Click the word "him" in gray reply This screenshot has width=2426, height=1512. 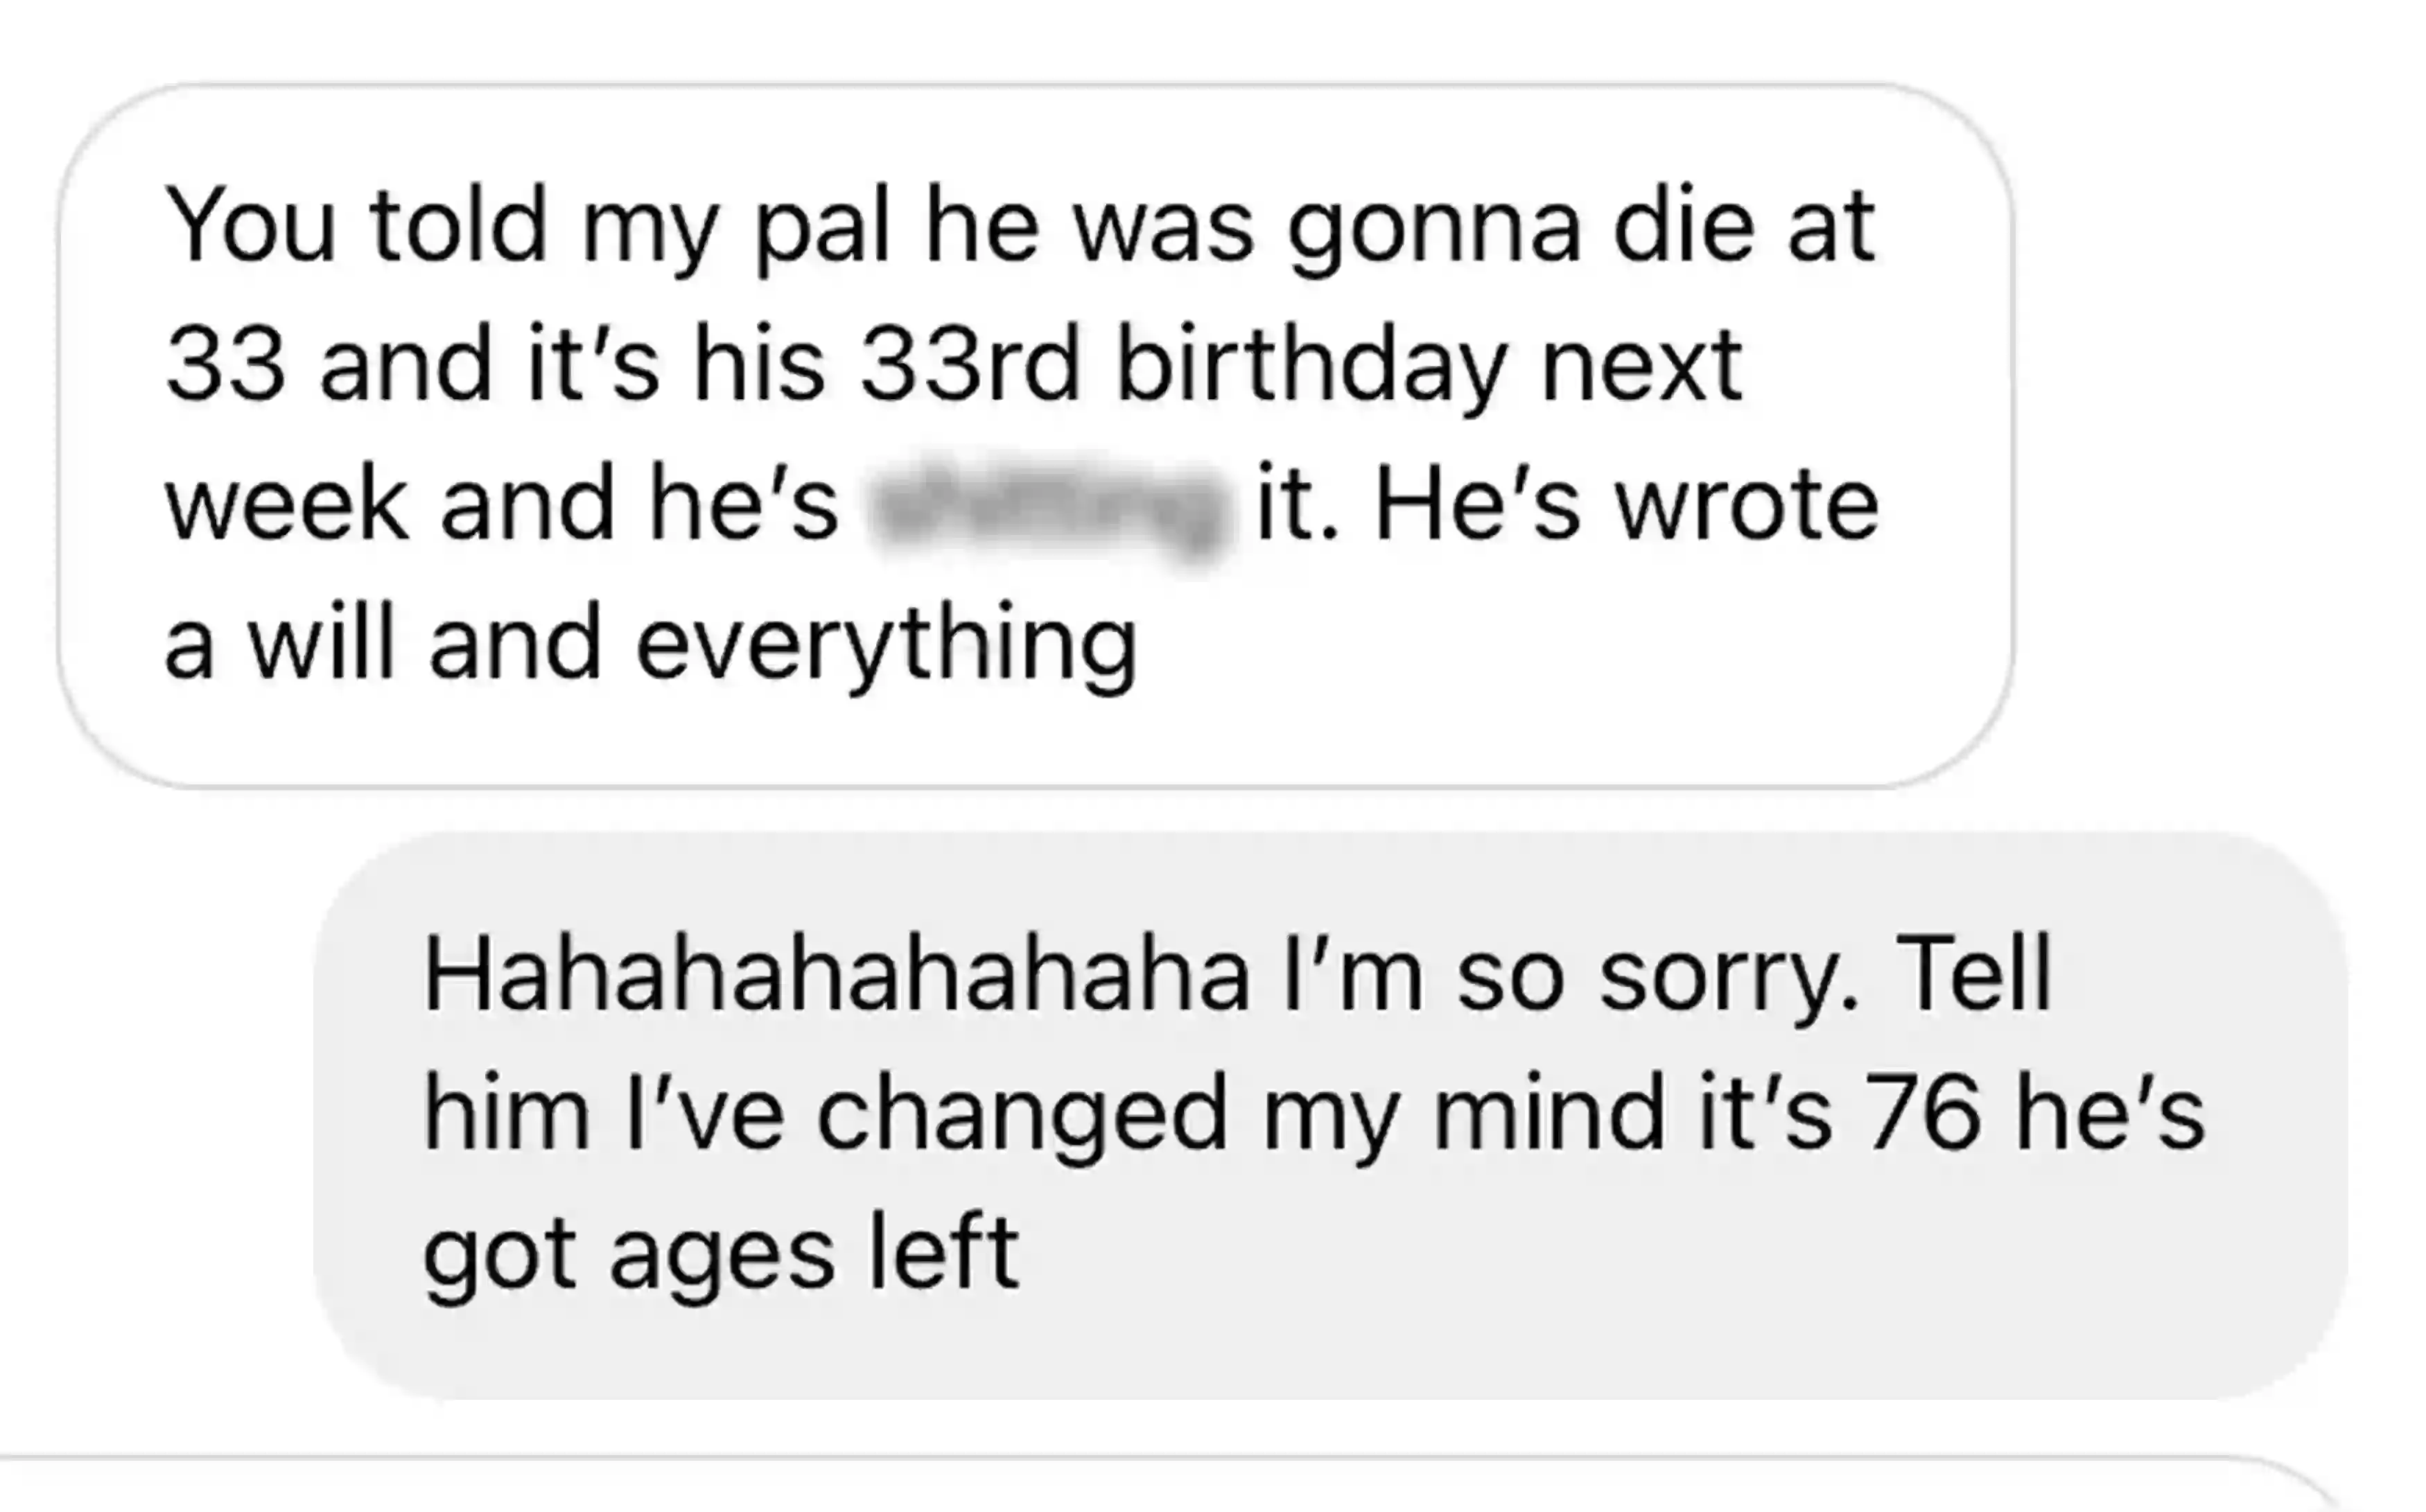506,1113
